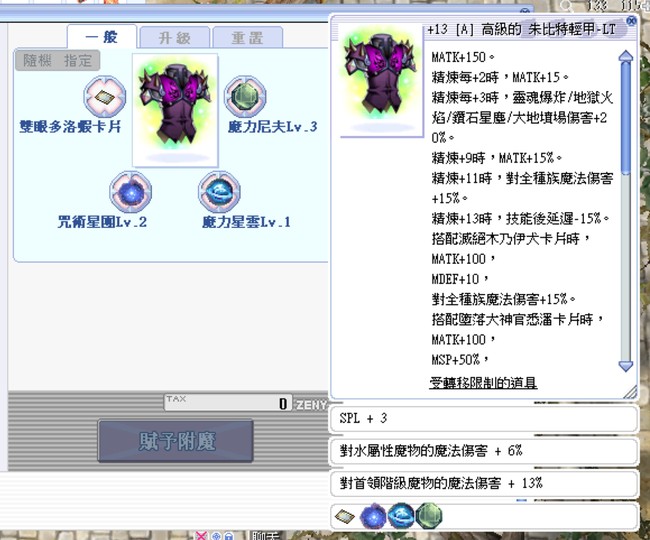The height and width of the screenshot is (540, 650).
Task: Click the light blue nebula orb in slot row
Action: (x=401, y=516)
